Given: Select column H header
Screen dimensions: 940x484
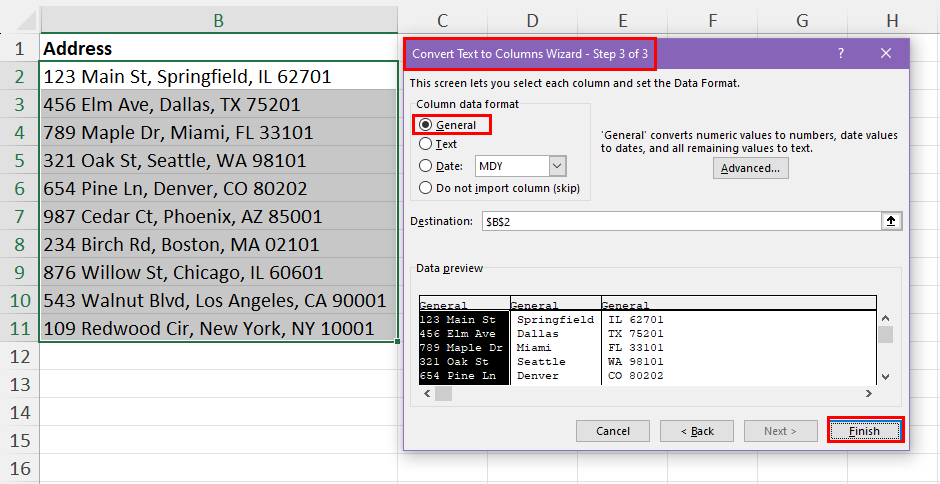Looking at the screenshot, I should point(893,20).
